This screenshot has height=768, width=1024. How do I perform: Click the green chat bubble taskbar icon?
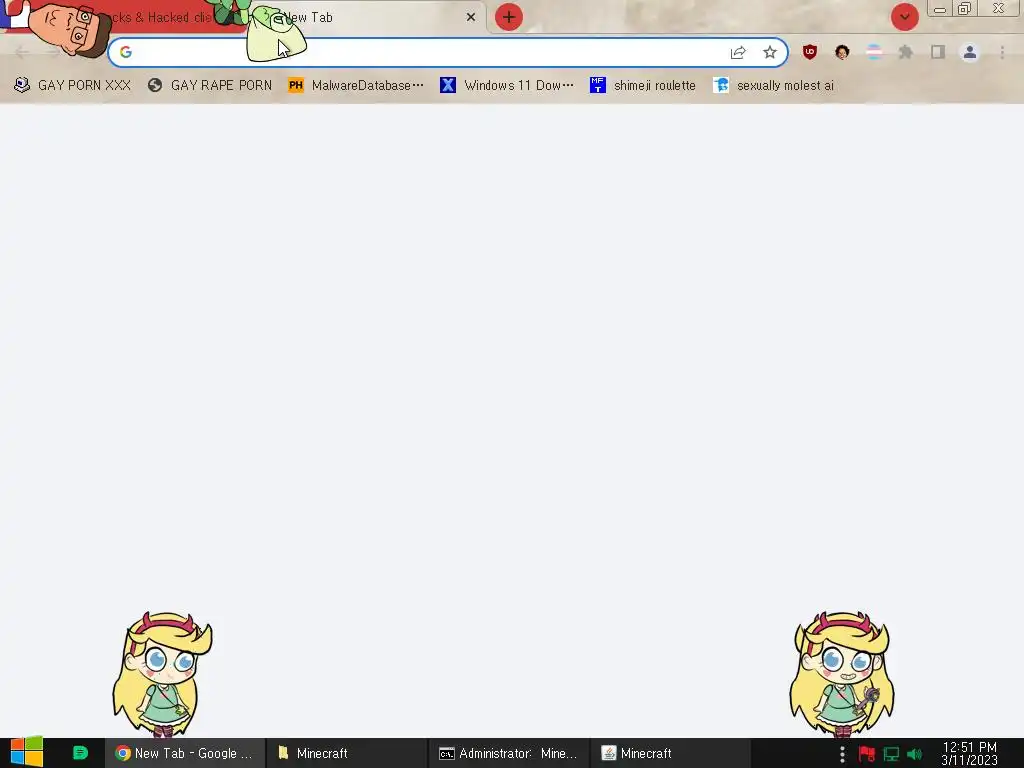80,753
